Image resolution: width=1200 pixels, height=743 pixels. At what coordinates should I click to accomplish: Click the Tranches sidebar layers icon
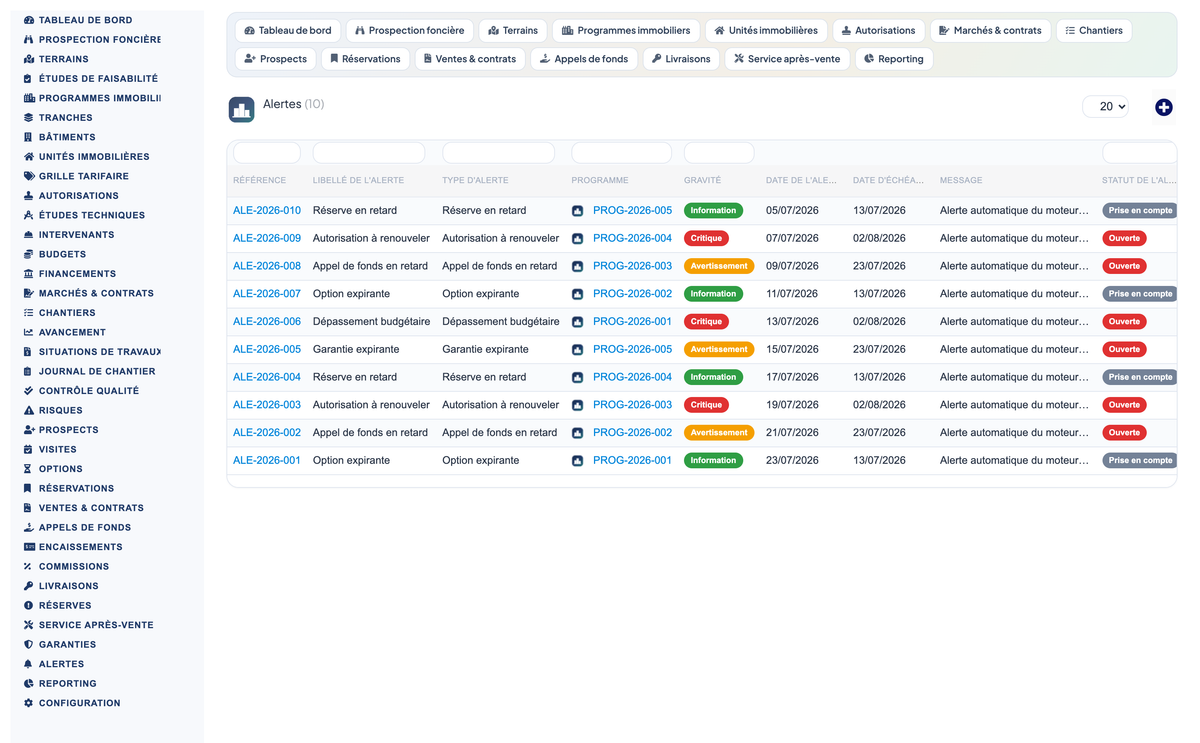(29, 118)
